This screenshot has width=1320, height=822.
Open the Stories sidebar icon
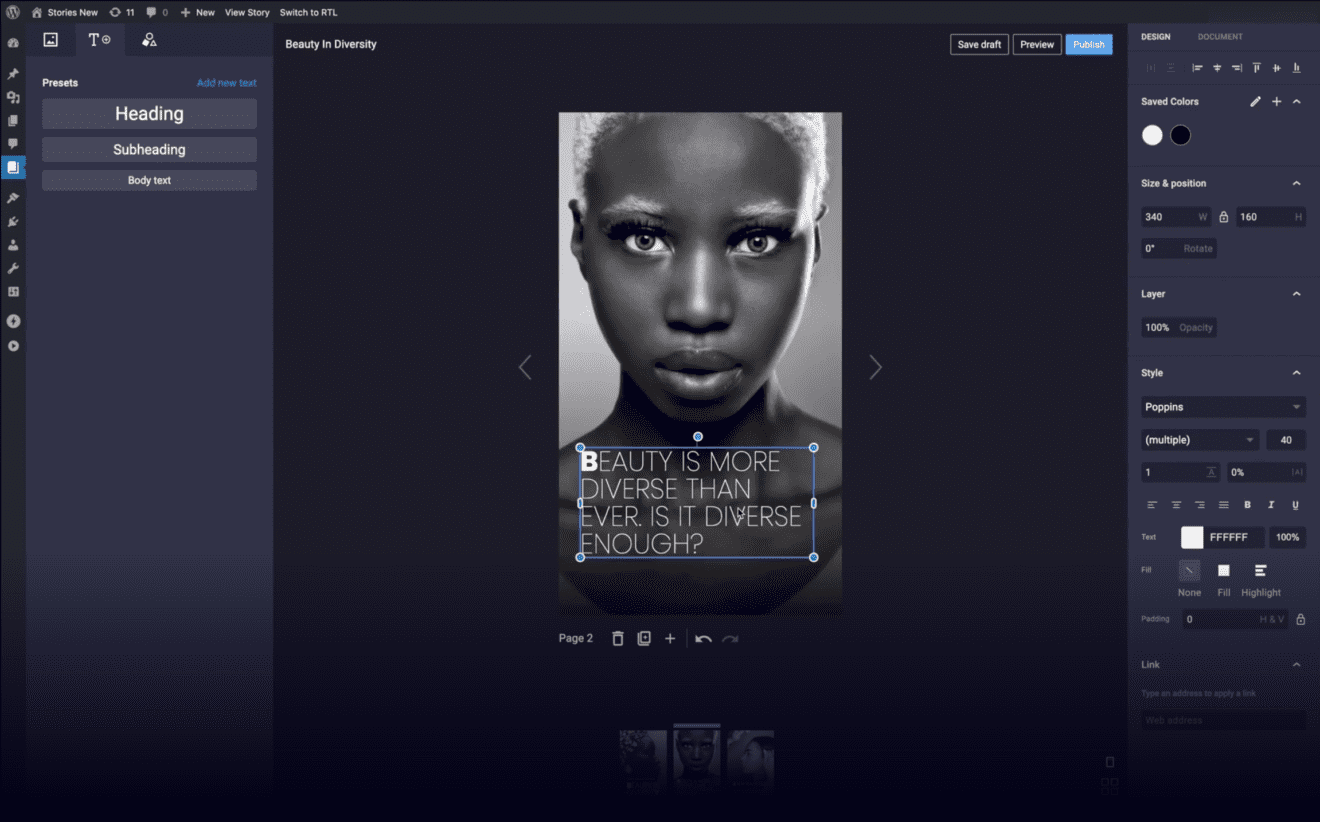[13, 168]
